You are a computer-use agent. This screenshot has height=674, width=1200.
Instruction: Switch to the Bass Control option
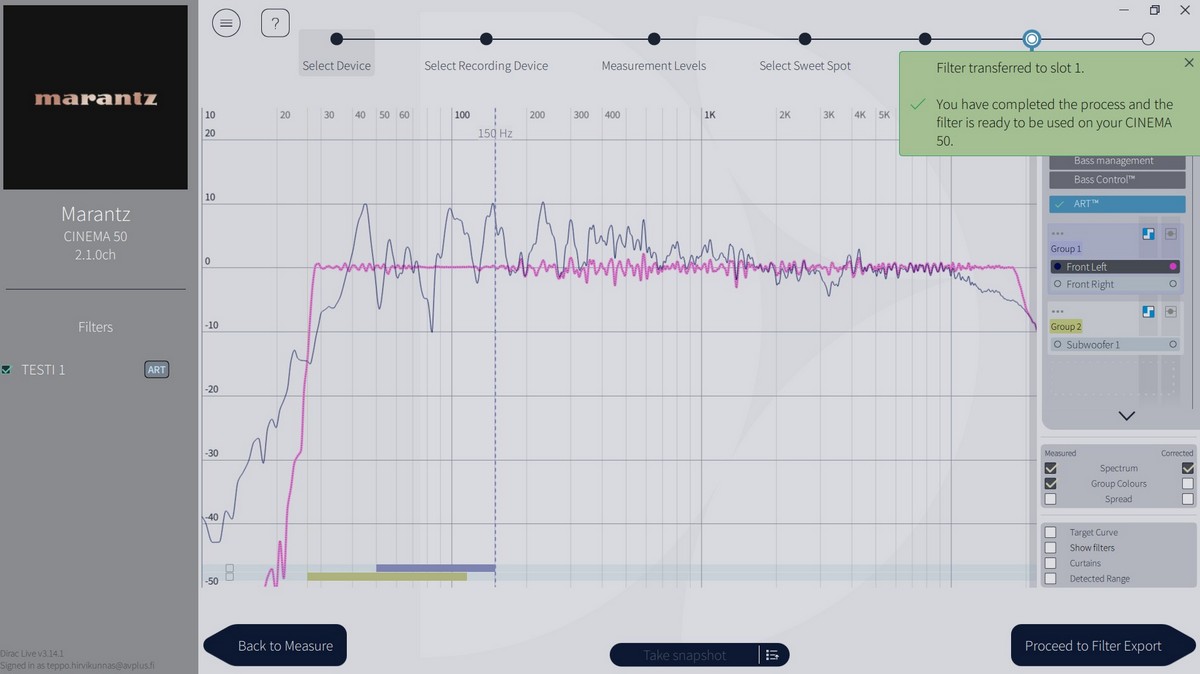pos(1117,180)
